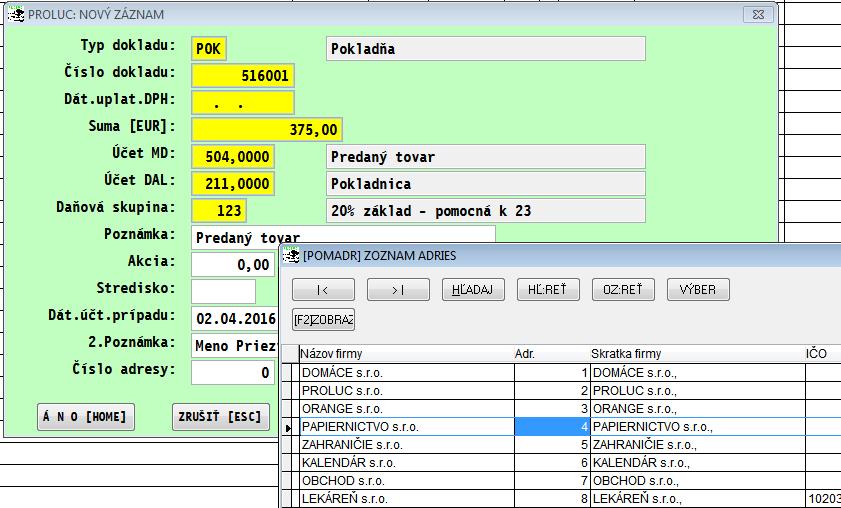Select PAPIERNICTVO s.r.o. in Názov firmy

point(407,427)
